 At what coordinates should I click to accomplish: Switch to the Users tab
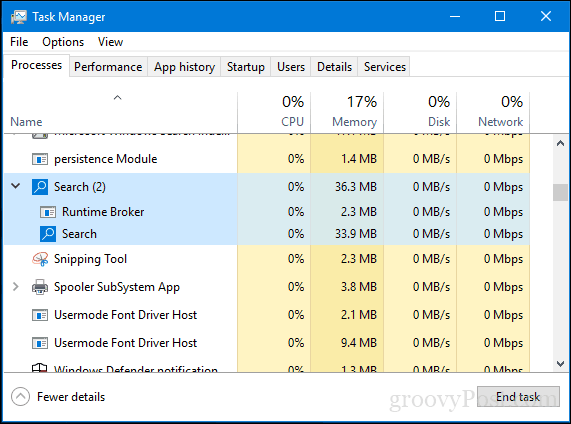point(291,67)
